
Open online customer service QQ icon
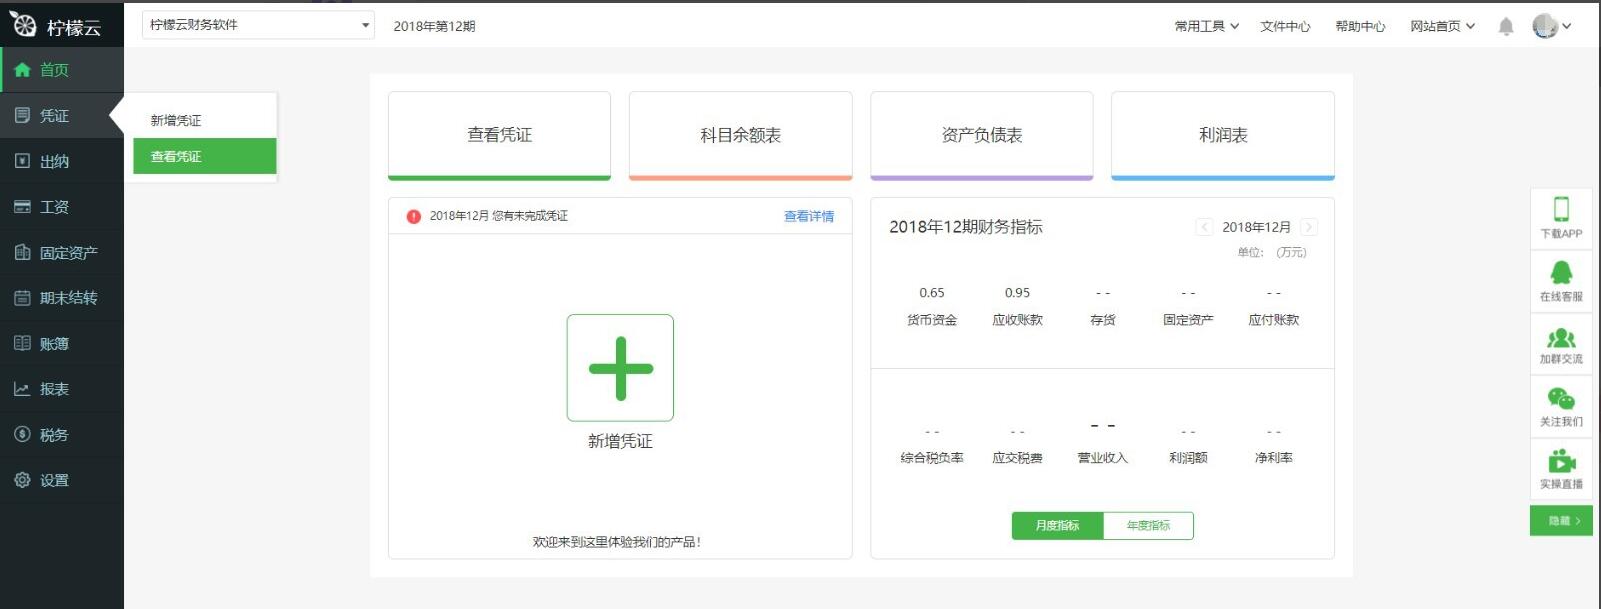(x=1560, y=272)
